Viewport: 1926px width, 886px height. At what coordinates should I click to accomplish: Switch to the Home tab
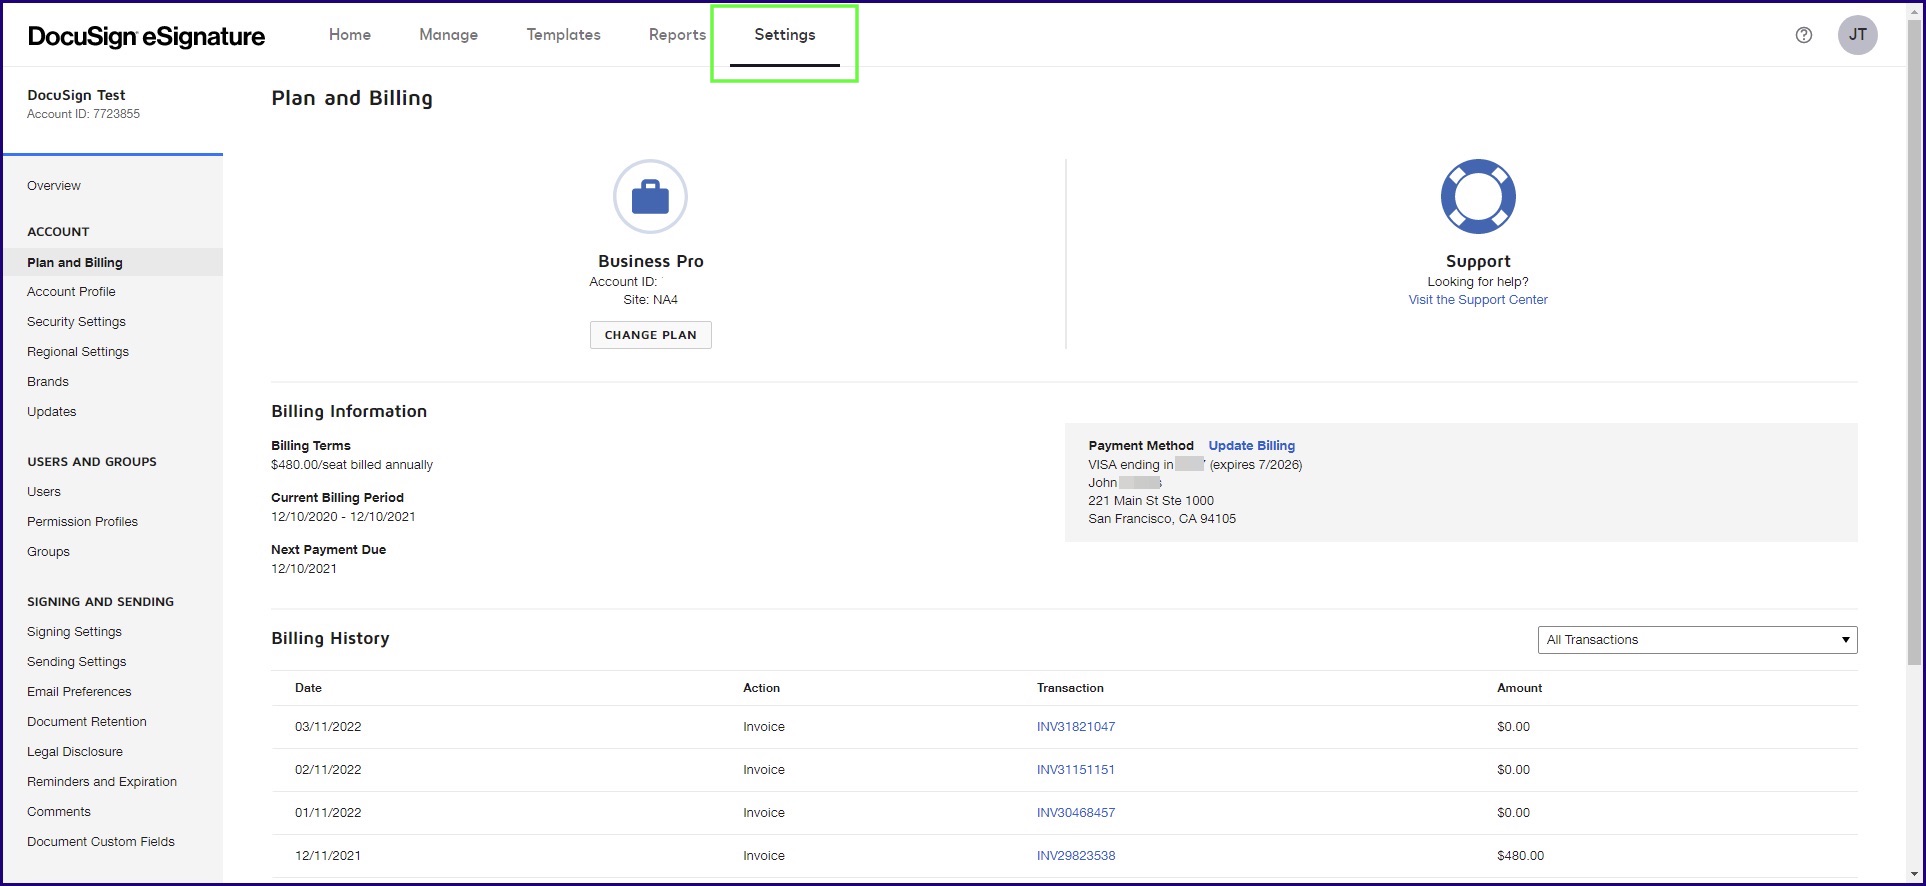350,35
